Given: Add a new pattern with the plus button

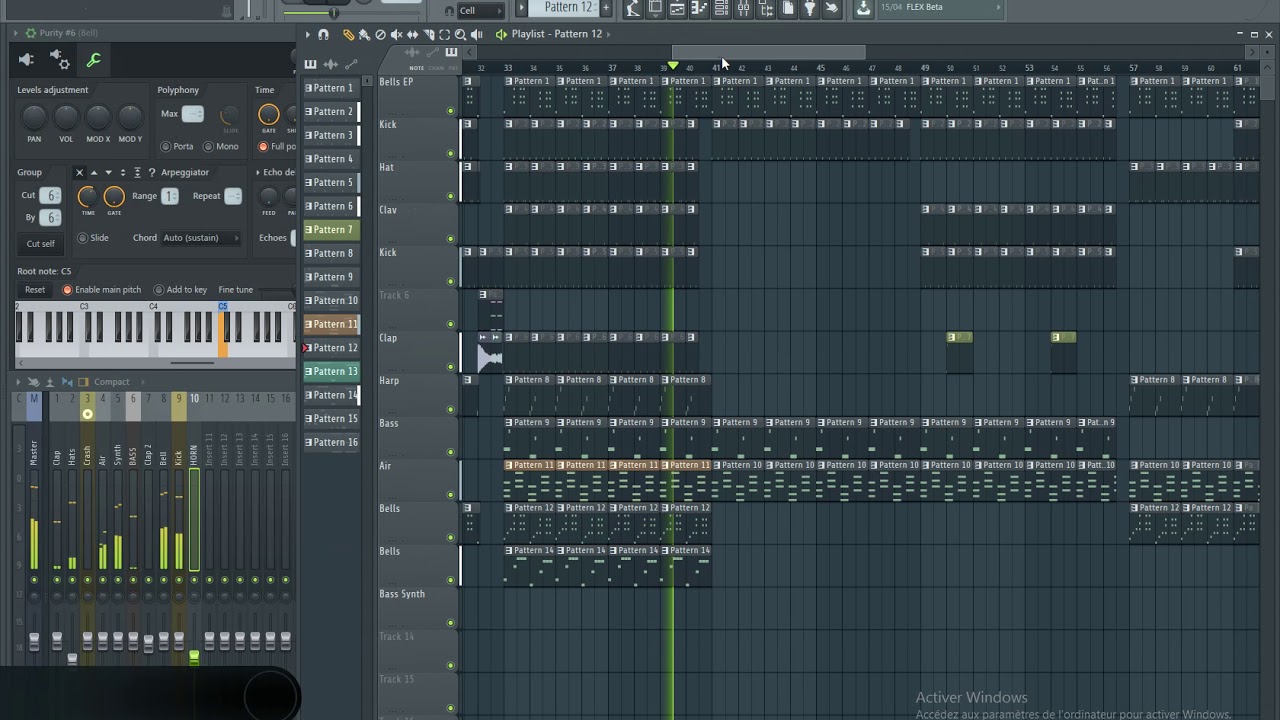Looking at the screenshot, I should (x=606, y=9).
